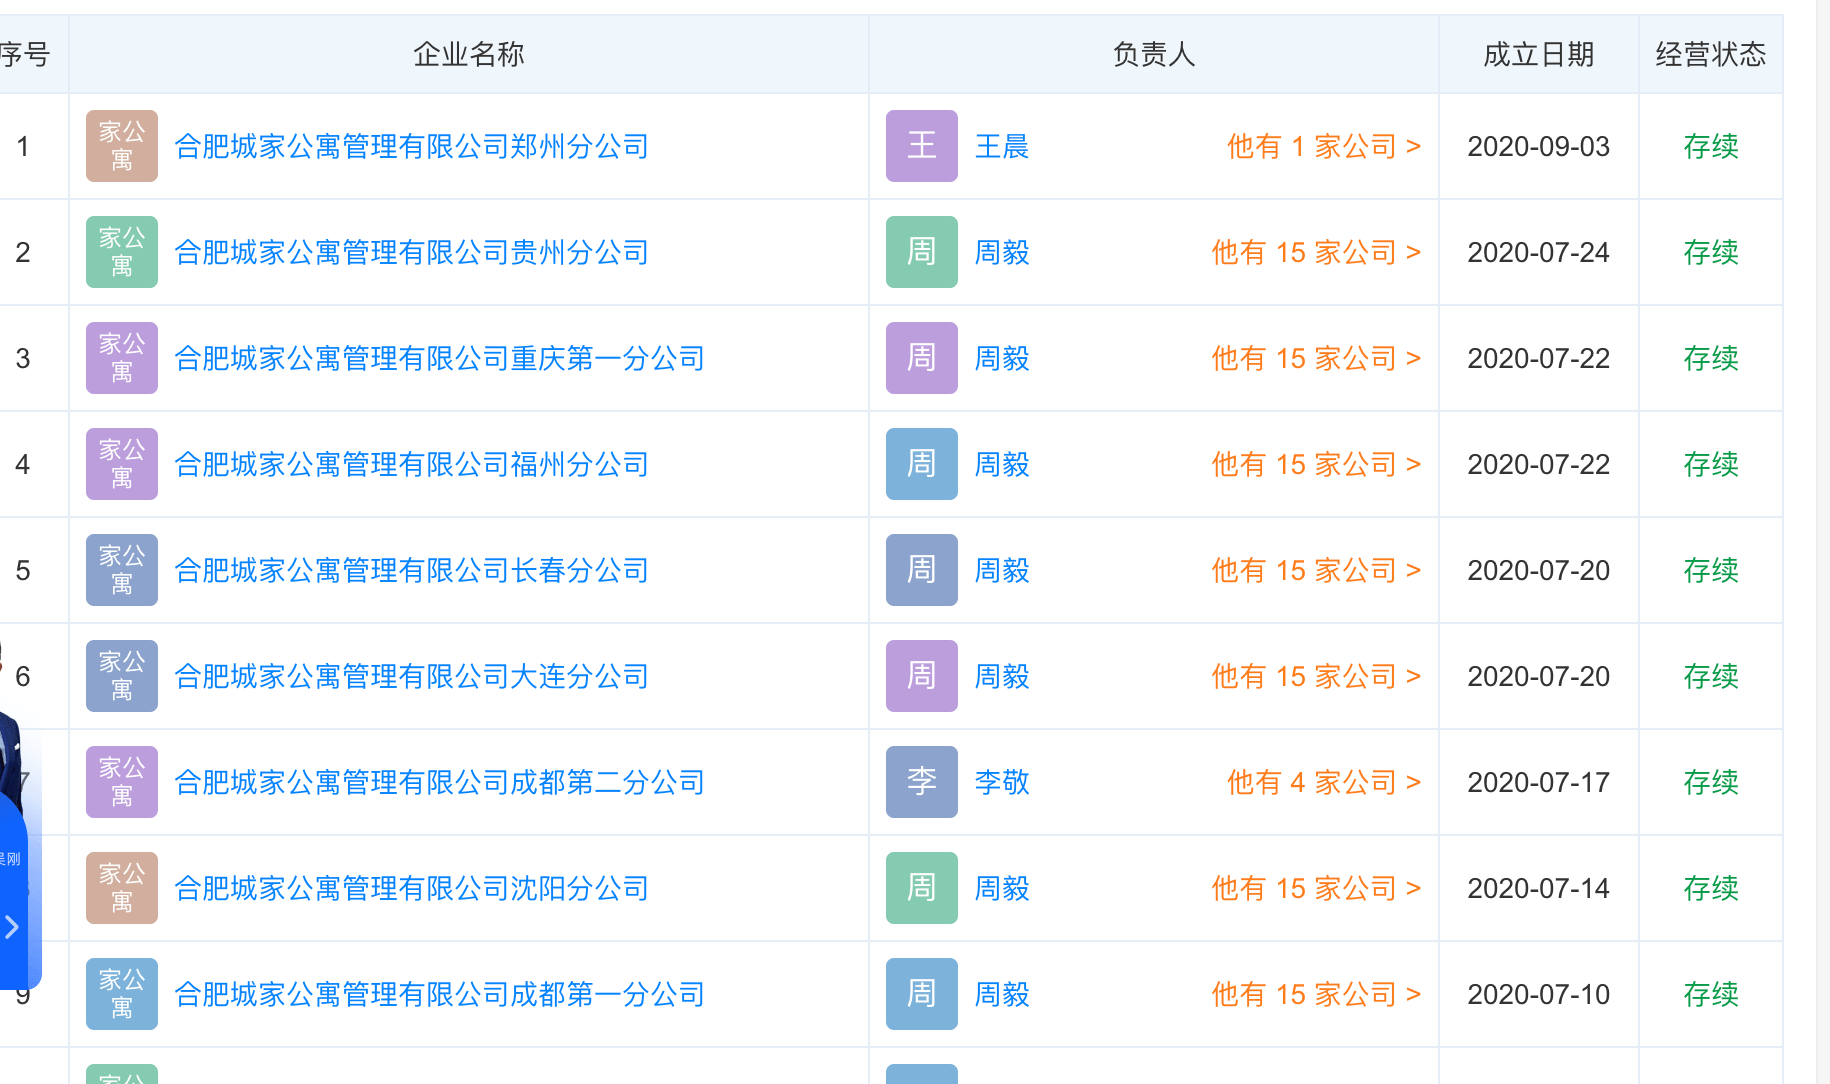Click the date 2020-07-10
Screen dimensions: 1830x1084
1539,995
